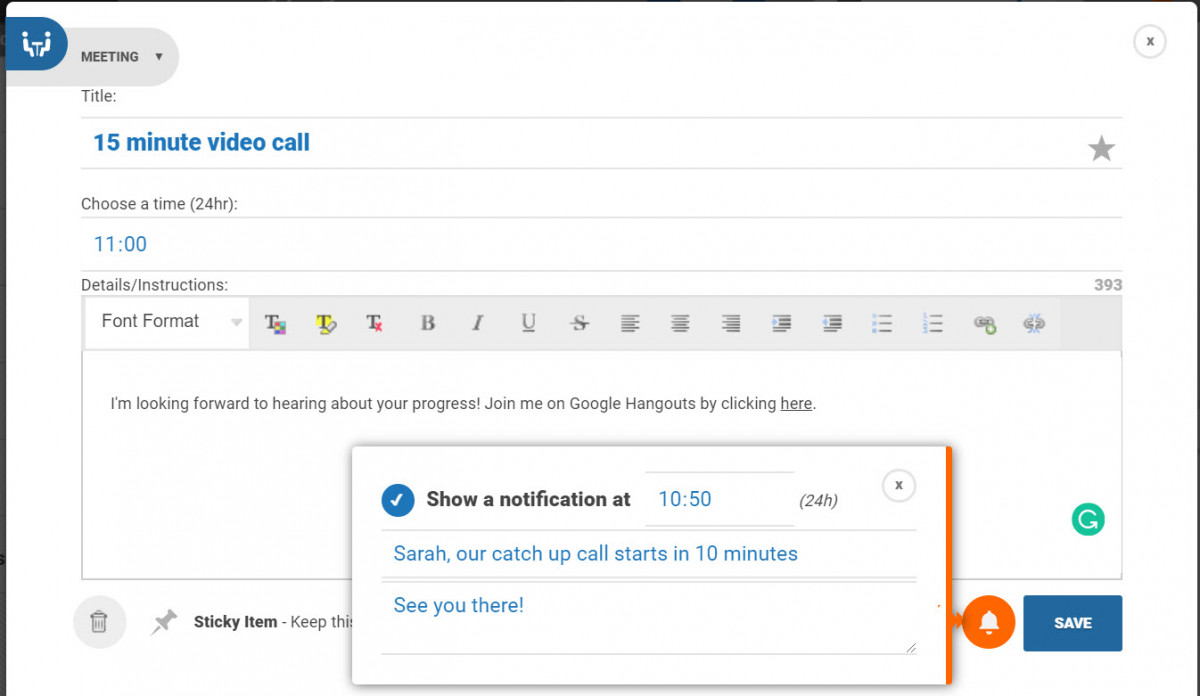Click the clear formatting icon
This screenshot has width=1200, height=696.
374,323
